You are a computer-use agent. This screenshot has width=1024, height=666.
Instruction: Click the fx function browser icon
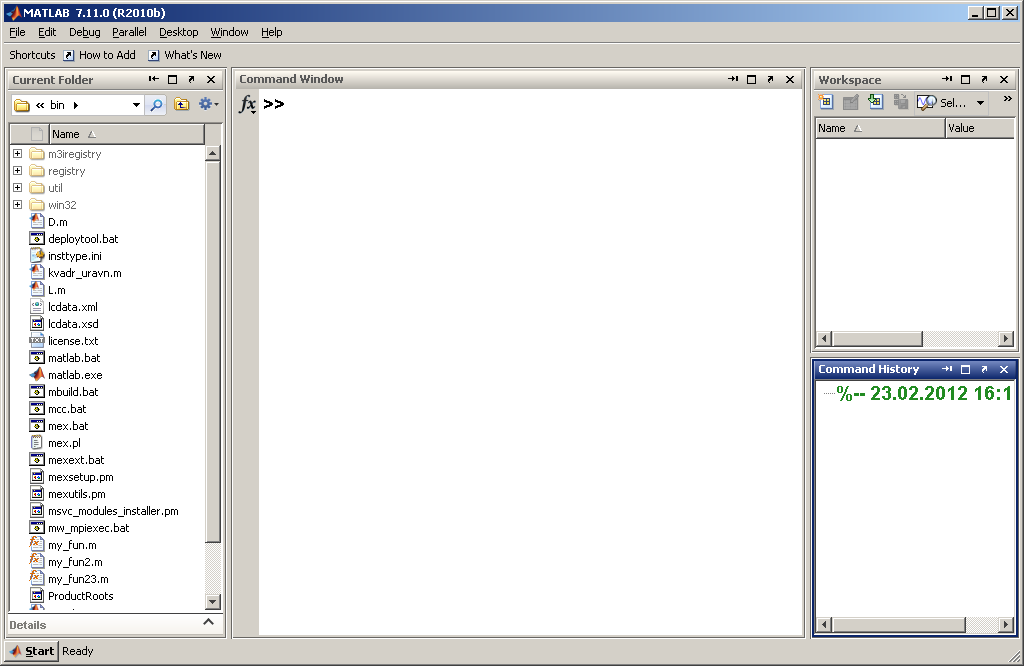tap(248, 104)
